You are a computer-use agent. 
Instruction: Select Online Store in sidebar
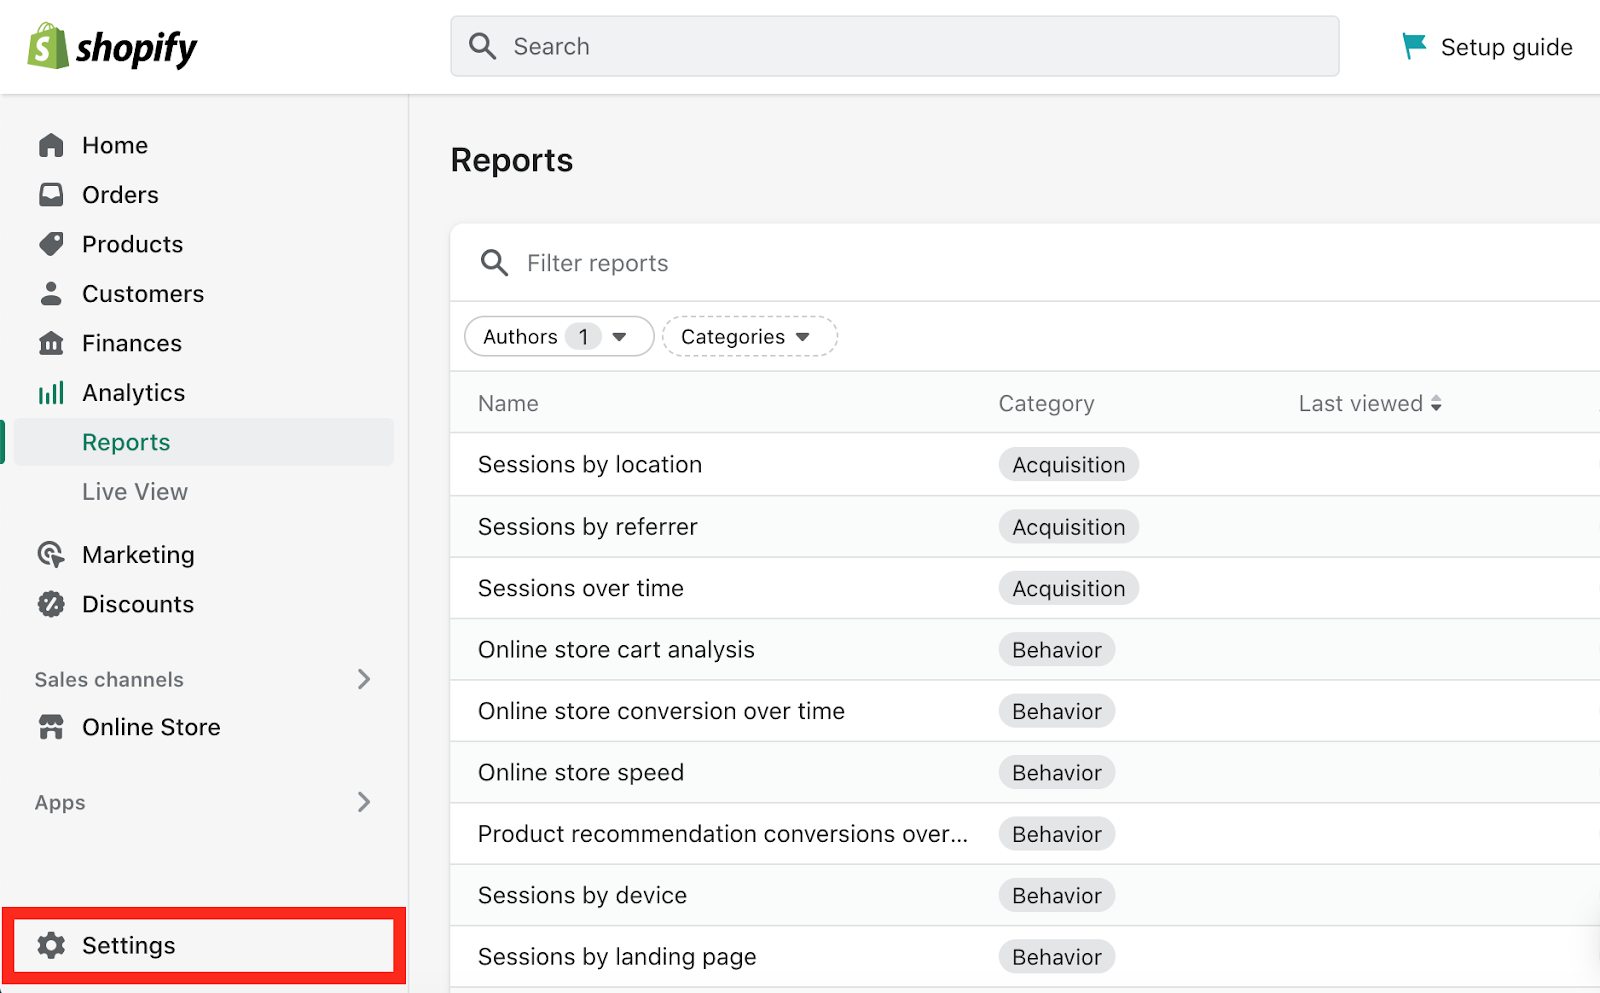pyautogui.click(x=151, y=727)
